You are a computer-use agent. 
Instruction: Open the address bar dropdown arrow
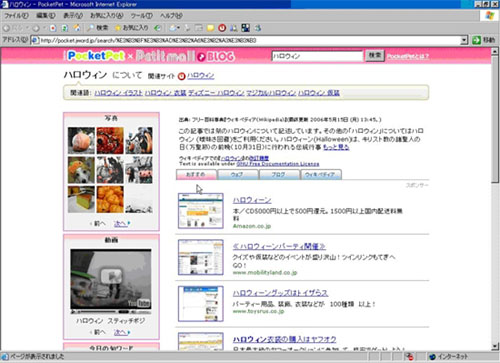[464, 40]
